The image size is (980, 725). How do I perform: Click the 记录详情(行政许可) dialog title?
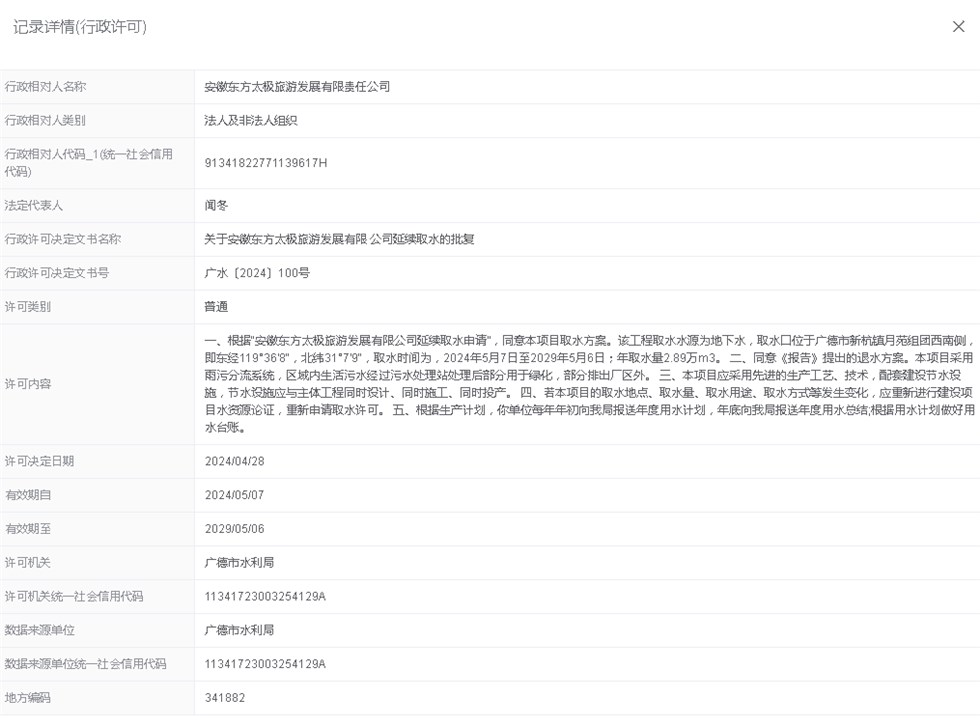80,27
